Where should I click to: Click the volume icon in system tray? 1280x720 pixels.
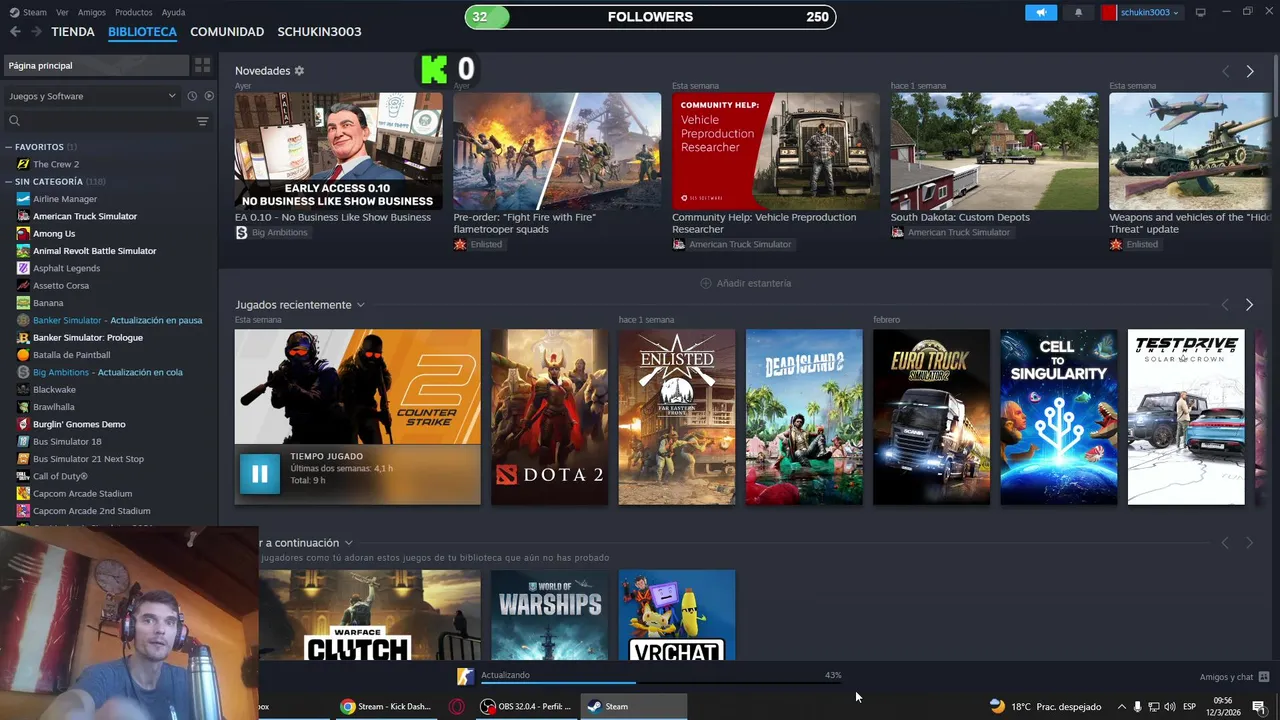click(1169, 706)
